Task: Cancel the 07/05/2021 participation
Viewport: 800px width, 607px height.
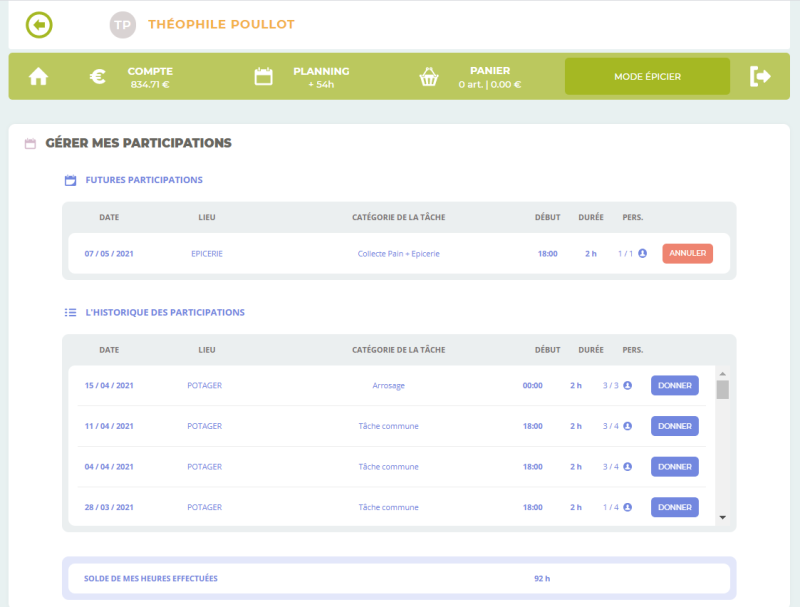Action: click(x=687, y=254)
